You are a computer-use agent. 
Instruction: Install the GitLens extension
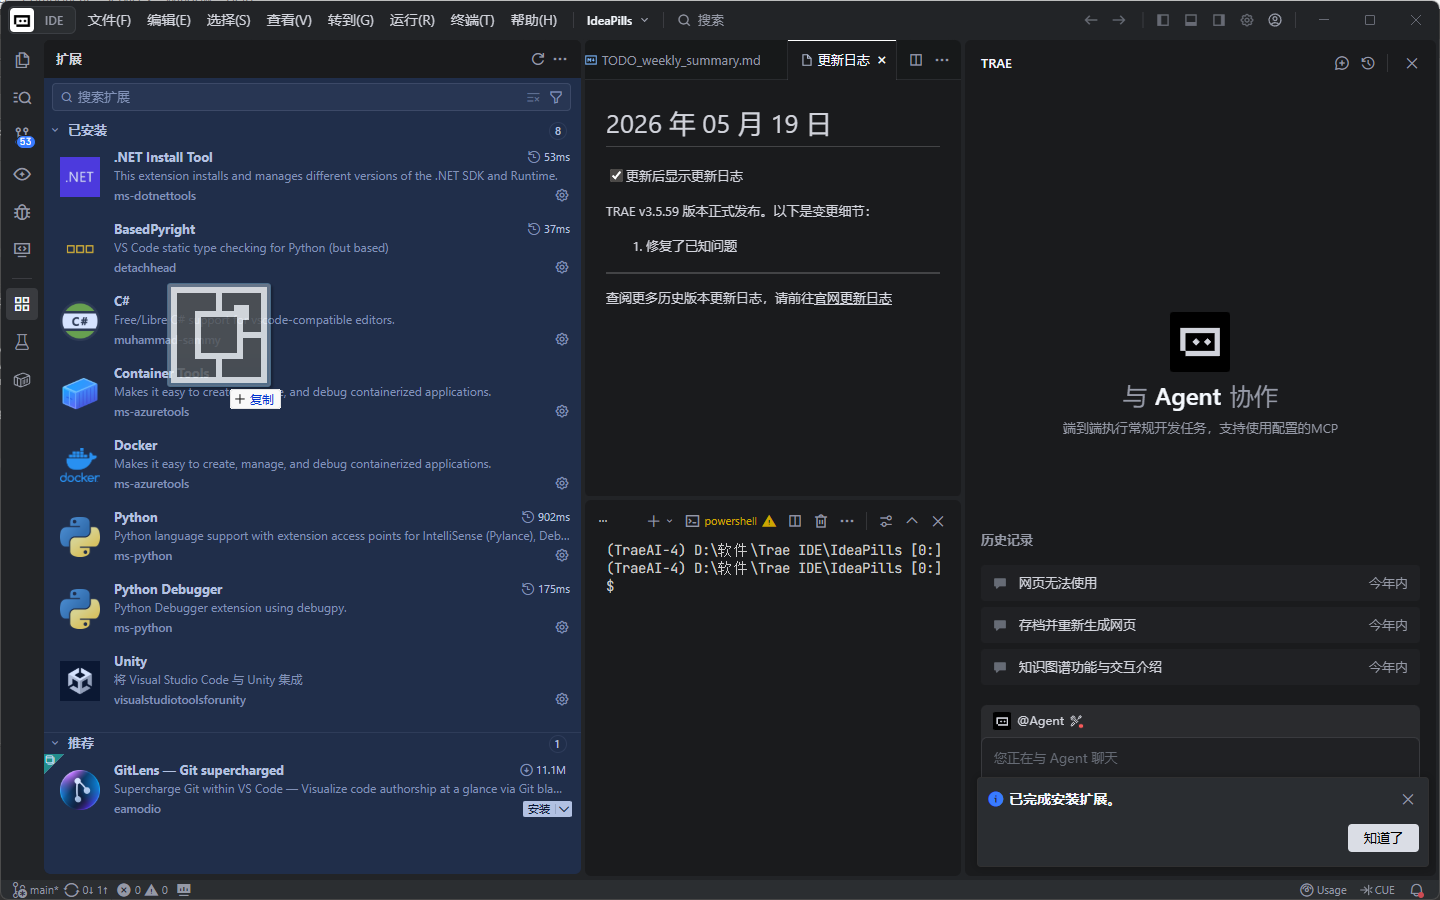coord(539,809)
